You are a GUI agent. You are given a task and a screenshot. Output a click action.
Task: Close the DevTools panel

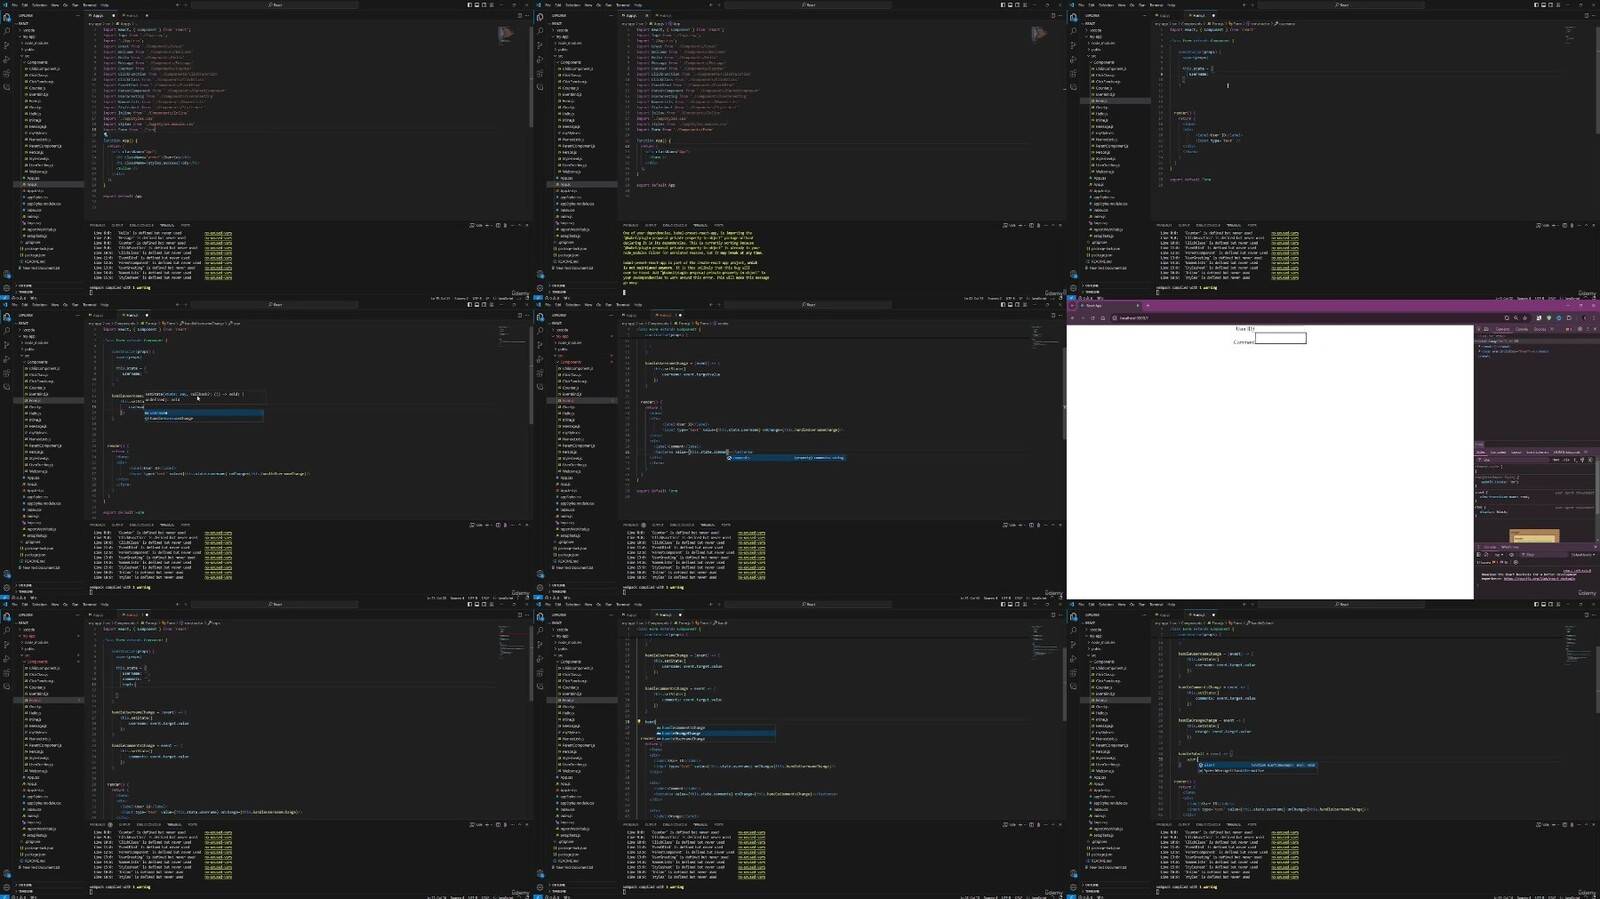coord(1595,329)
